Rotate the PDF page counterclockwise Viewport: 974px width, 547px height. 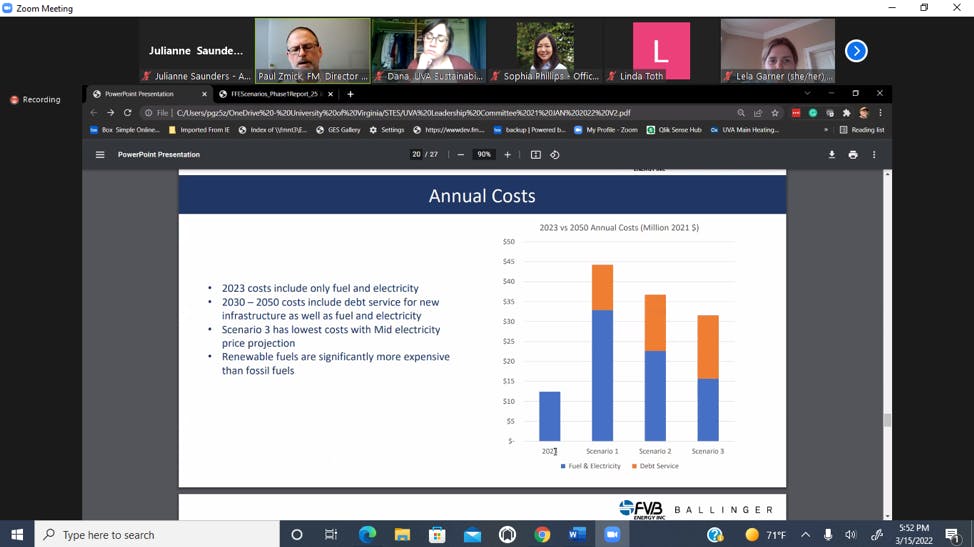click(555, 155)
